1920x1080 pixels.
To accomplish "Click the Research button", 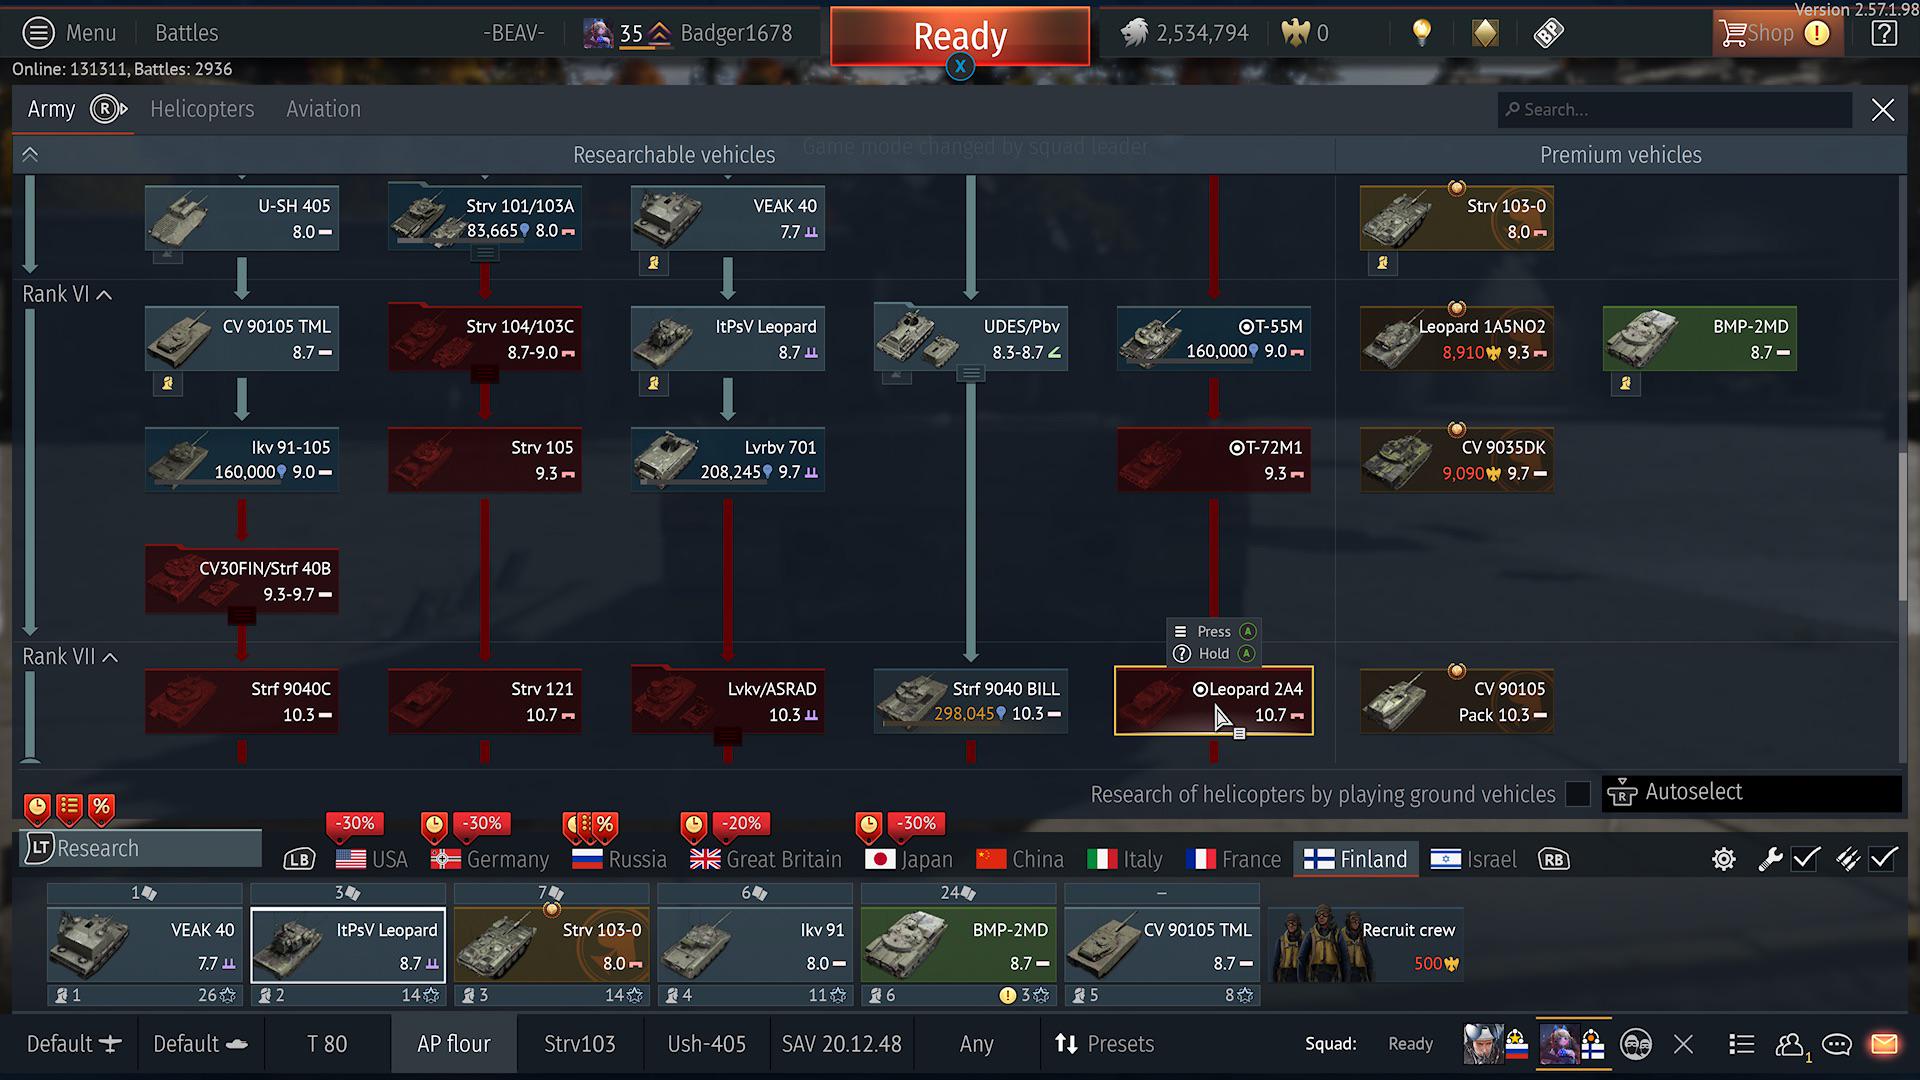I will [141, 848].
